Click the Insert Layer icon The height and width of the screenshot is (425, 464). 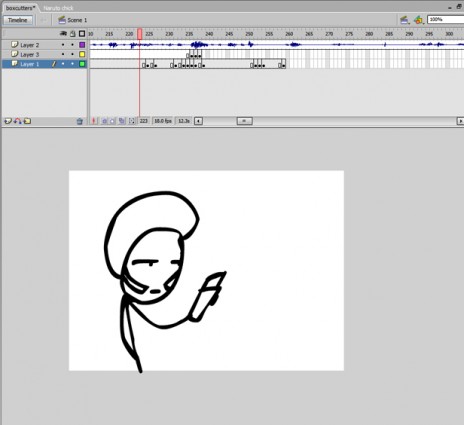[8, 121]
